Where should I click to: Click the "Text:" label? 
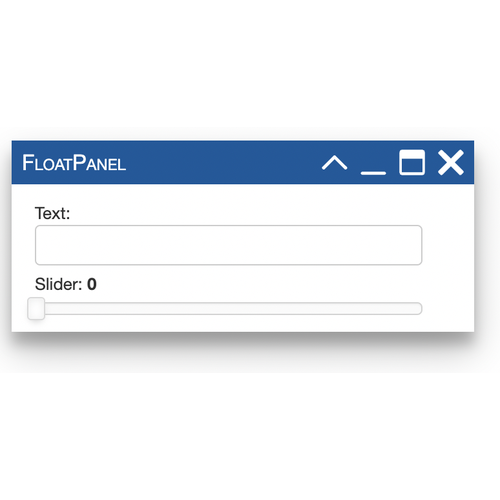click(52, 213)
